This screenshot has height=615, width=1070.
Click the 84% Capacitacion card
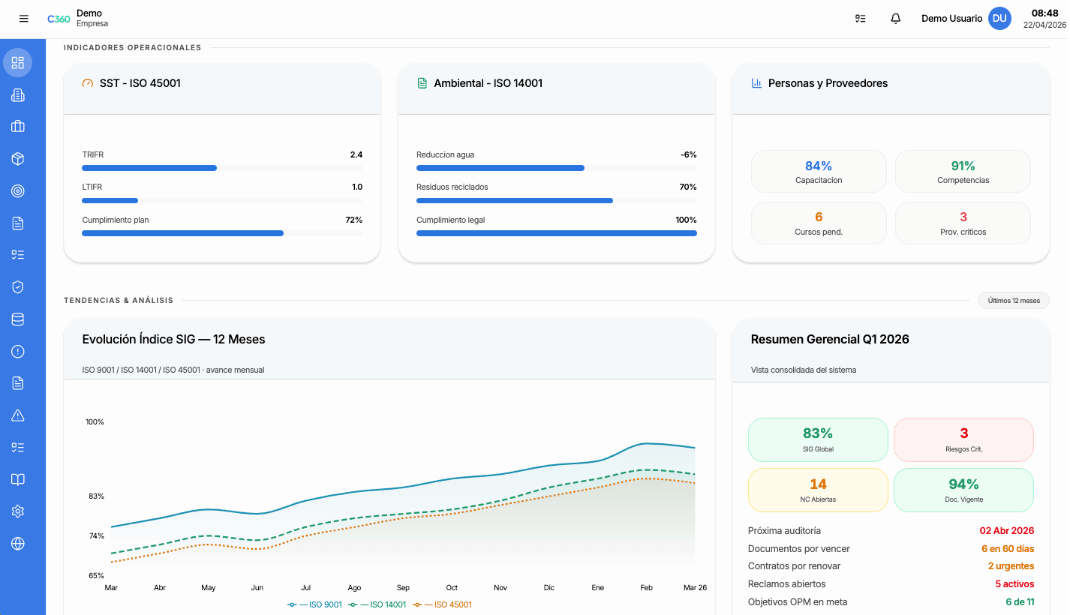click(818, 171)
